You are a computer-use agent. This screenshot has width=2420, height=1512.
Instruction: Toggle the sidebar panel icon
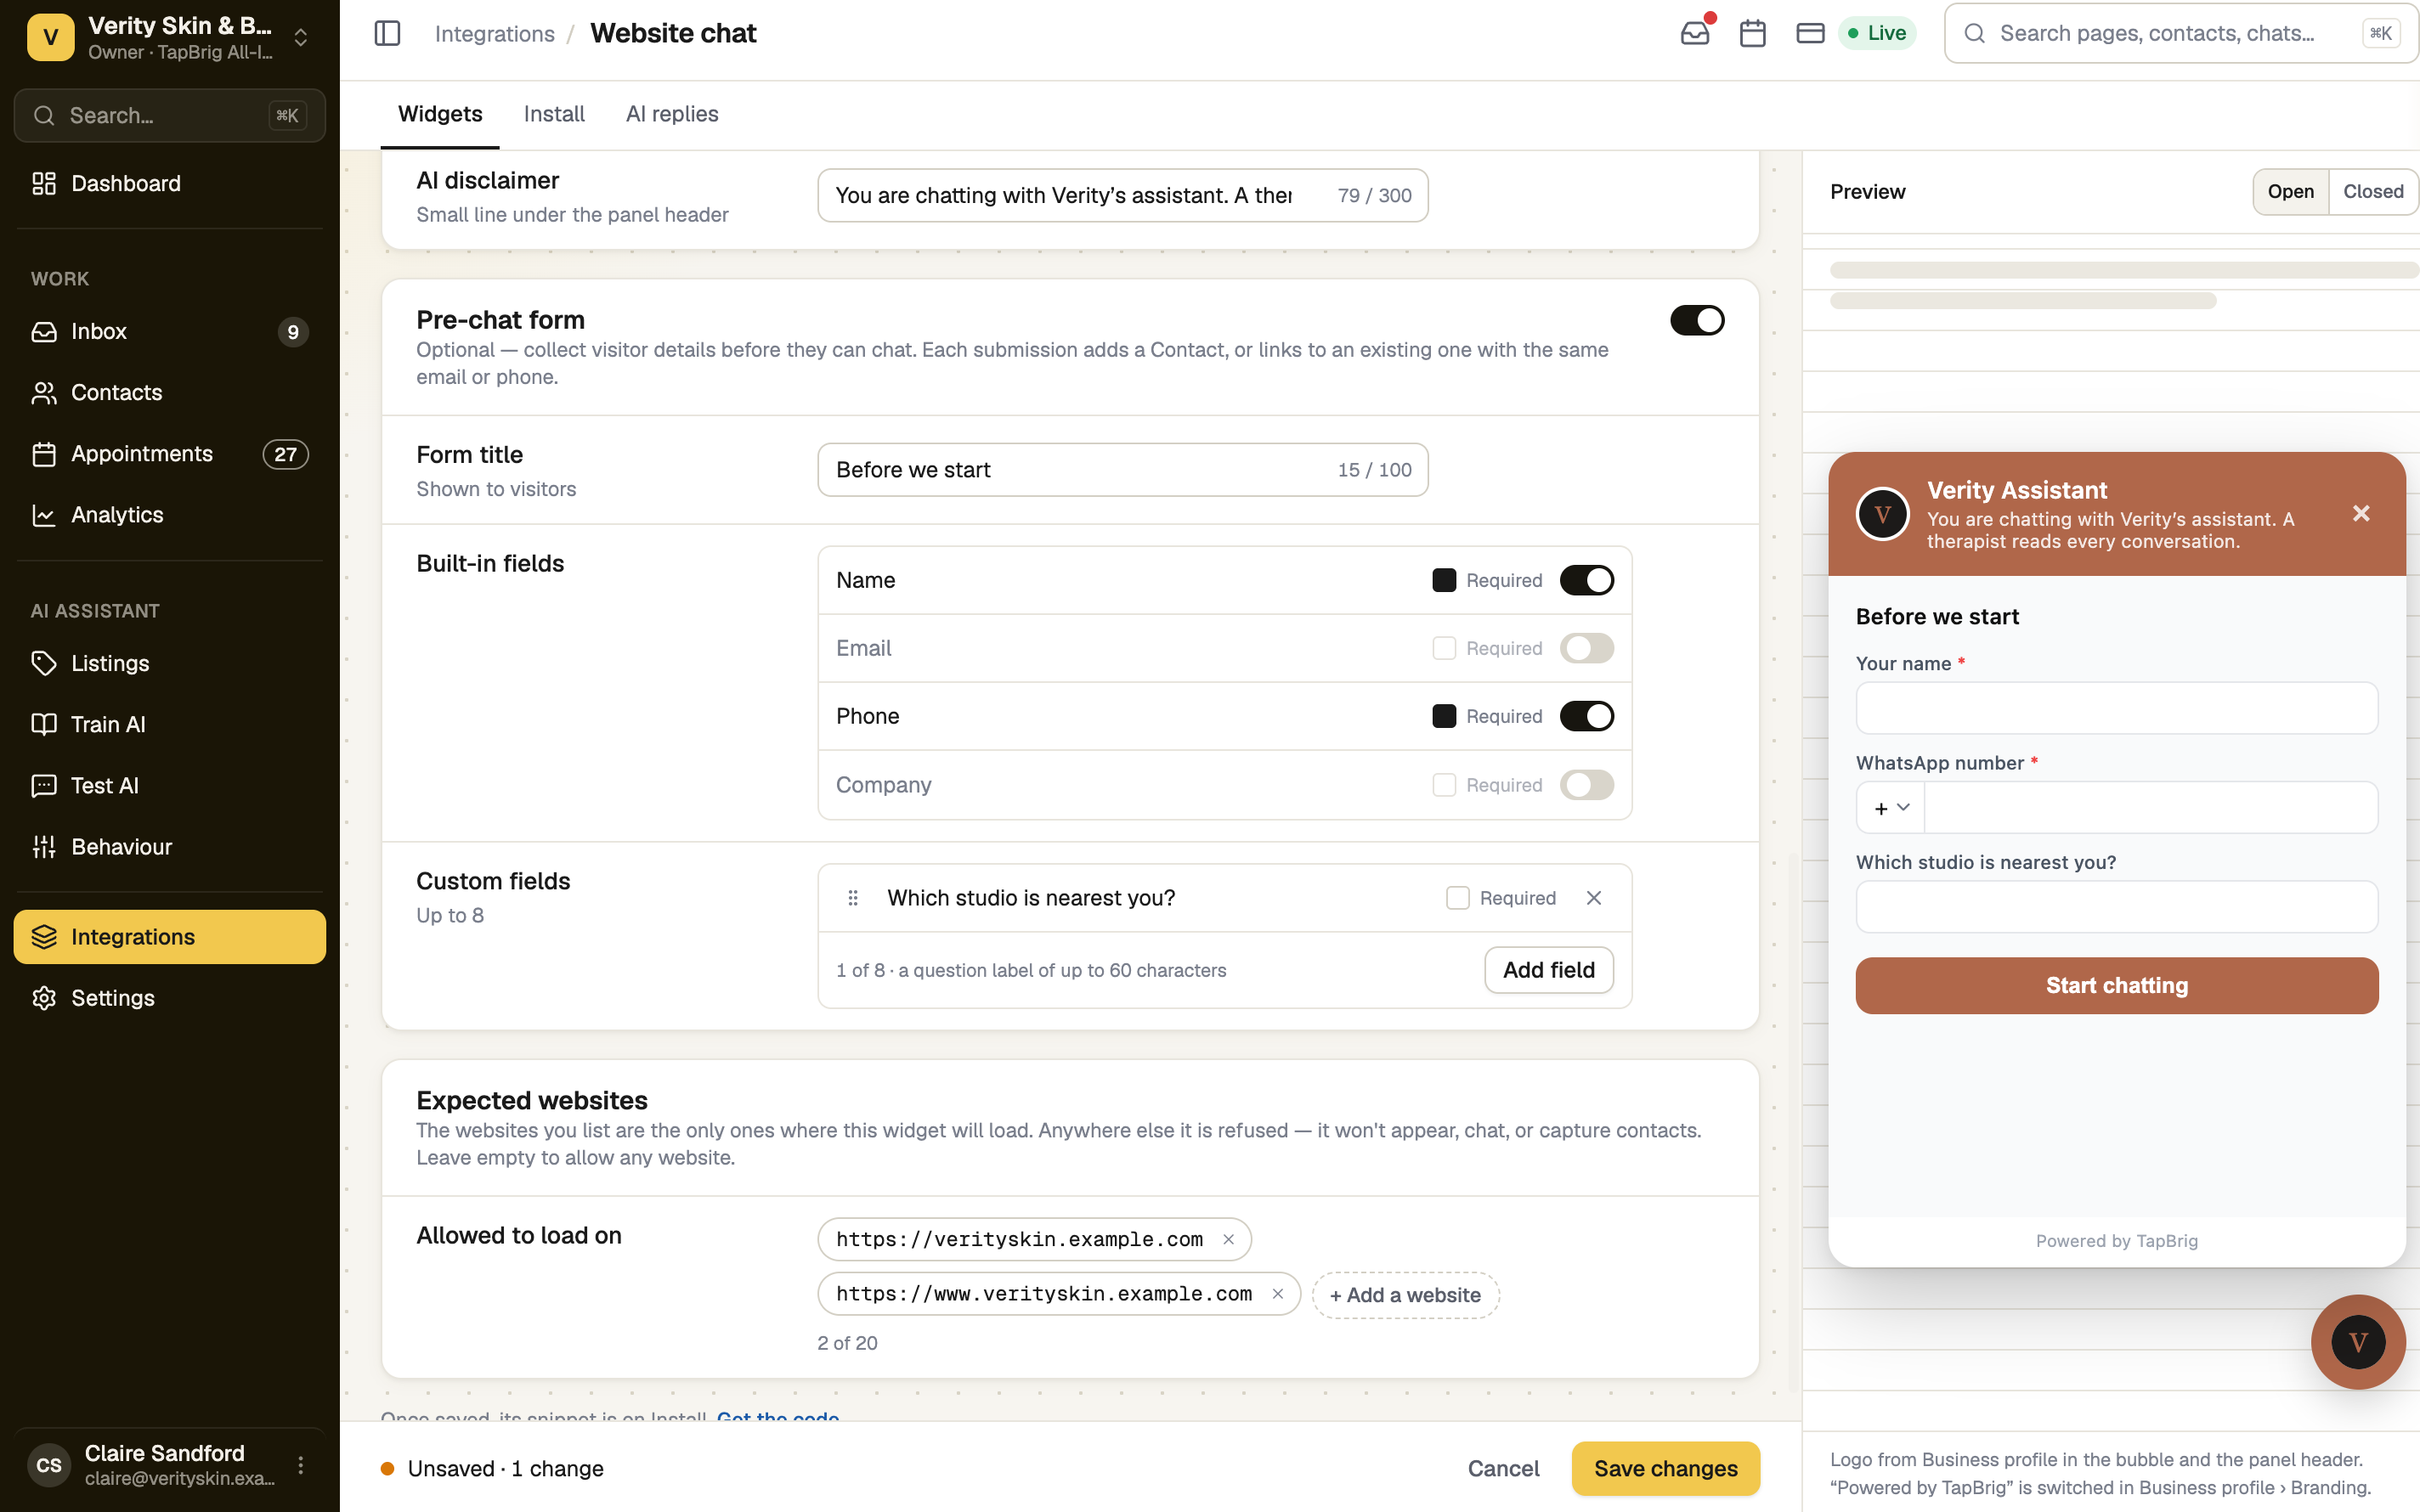pyautogui.click(x=387, y=33)
